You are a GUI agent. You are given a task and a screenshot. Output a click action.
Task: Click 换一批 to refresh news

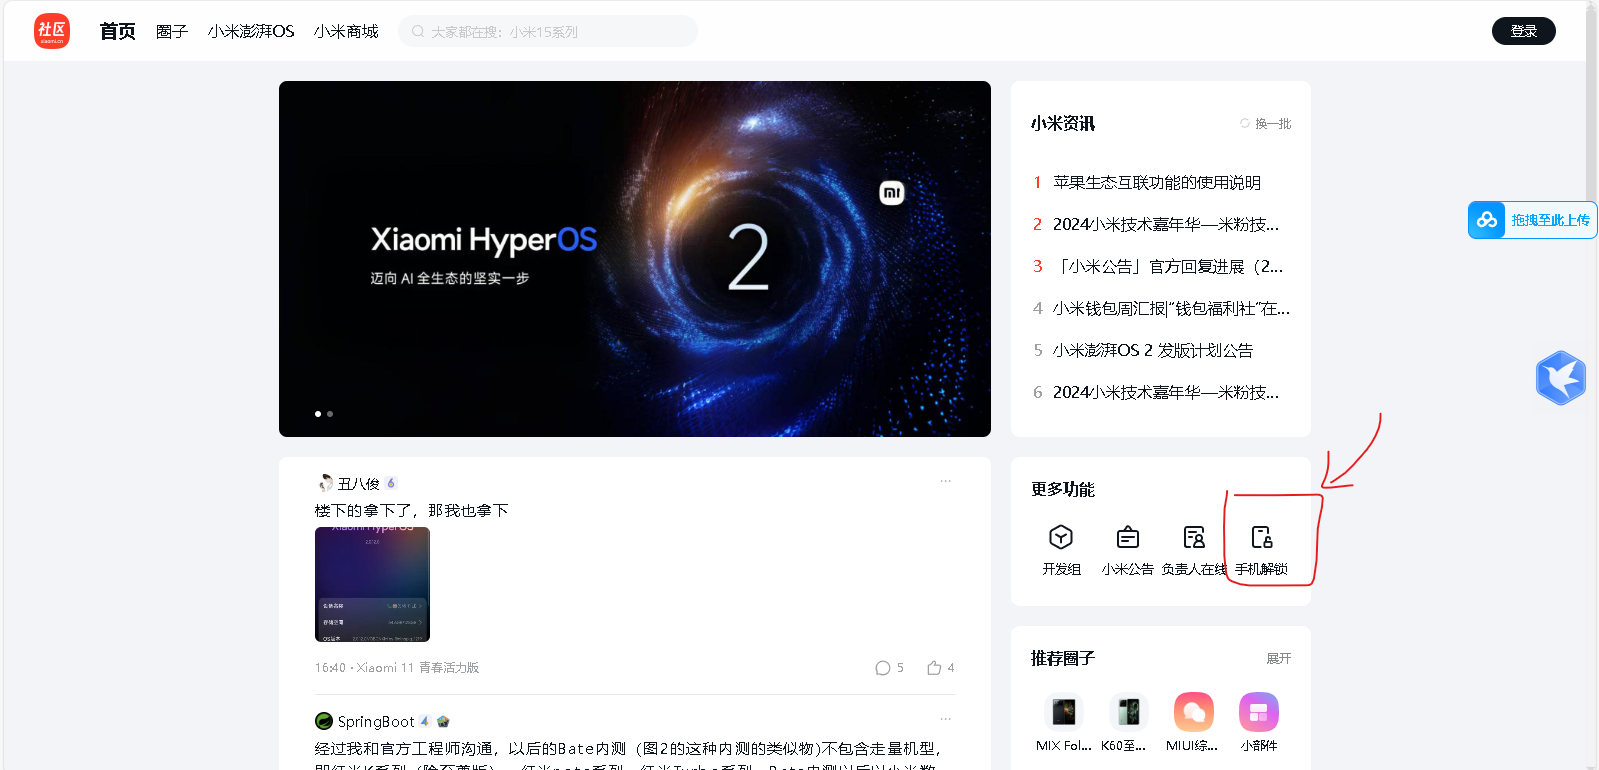(1266, 124)
